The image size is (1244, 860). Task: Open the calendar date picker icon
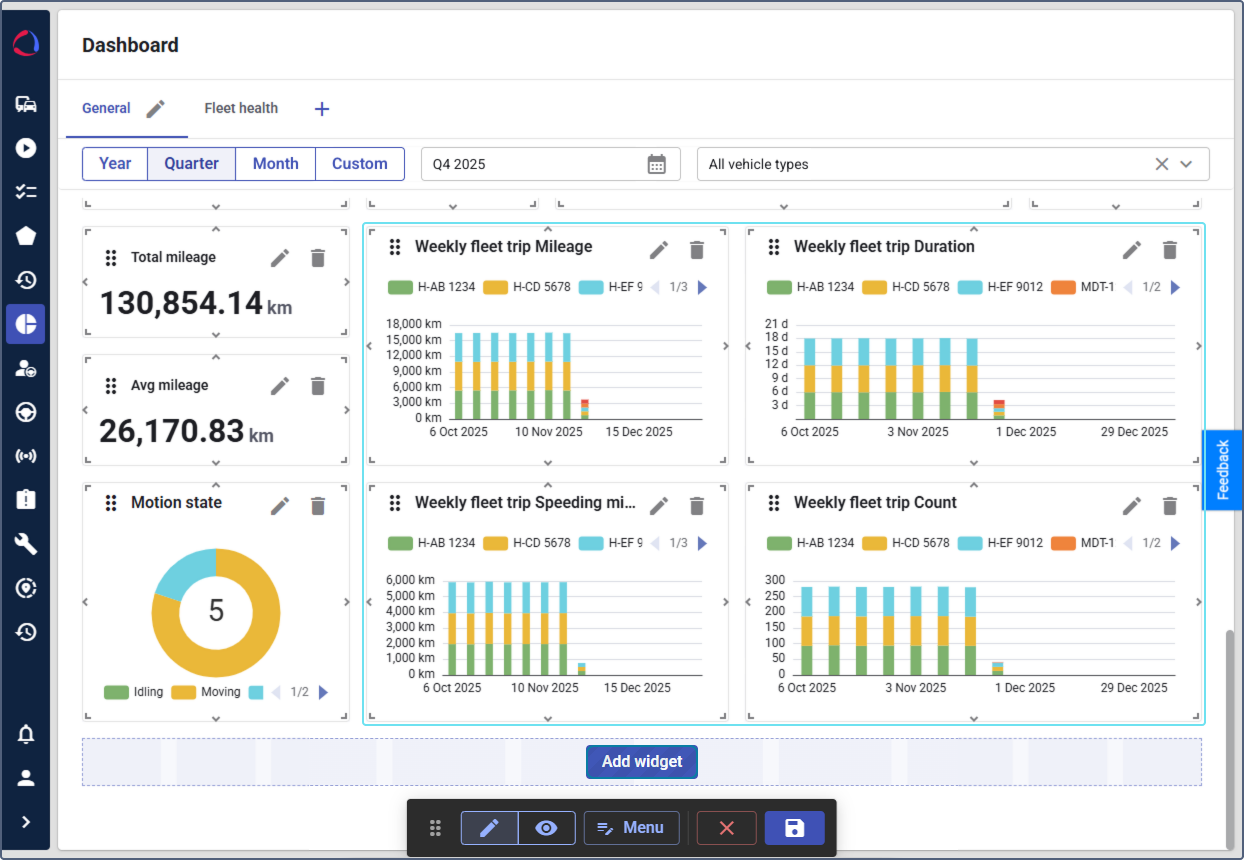[657, 164]
